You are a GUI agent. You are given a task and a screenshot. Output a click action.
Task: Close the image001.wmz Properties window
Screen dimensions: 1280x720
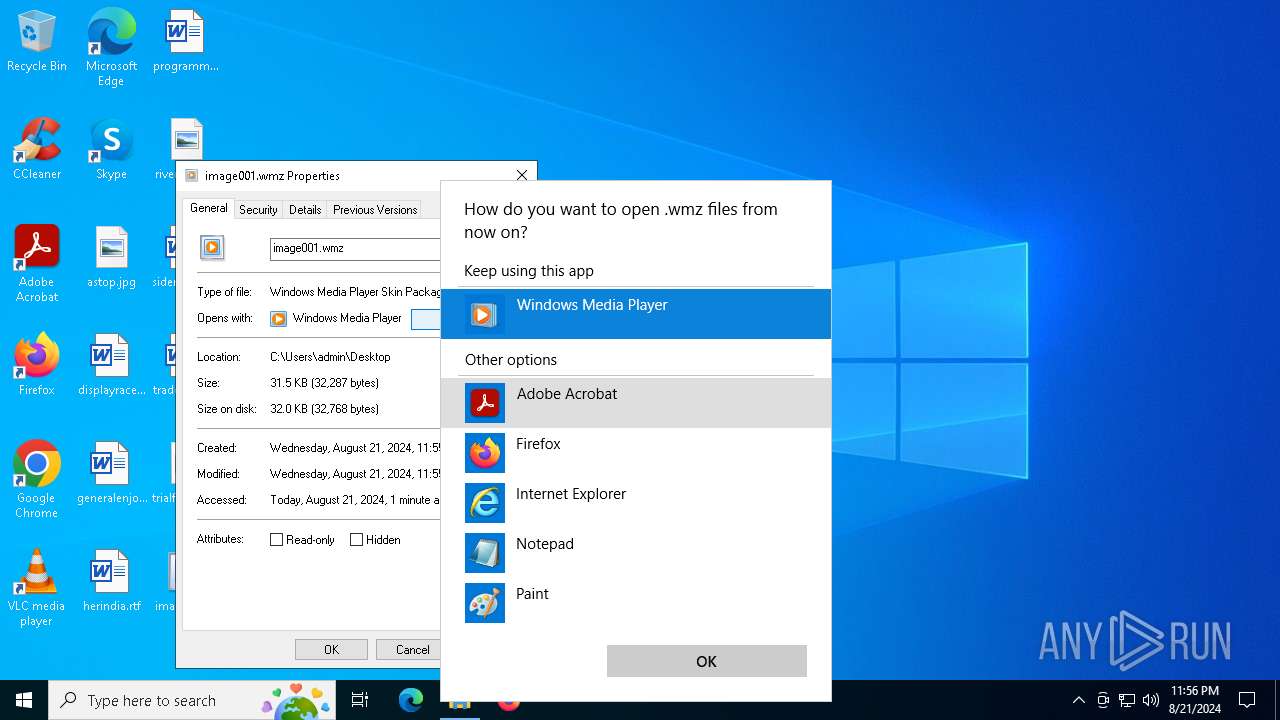521,175
